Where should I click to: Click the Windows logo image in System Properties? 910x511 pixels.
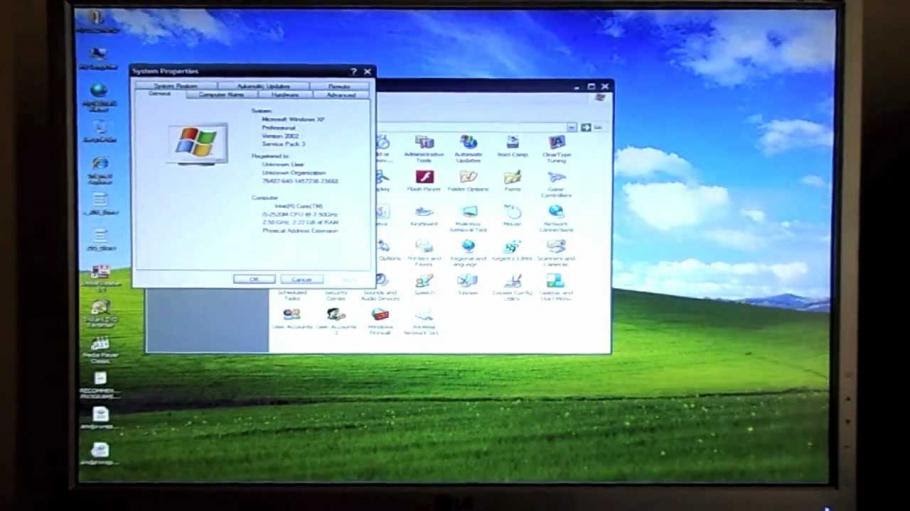[197, 143]
